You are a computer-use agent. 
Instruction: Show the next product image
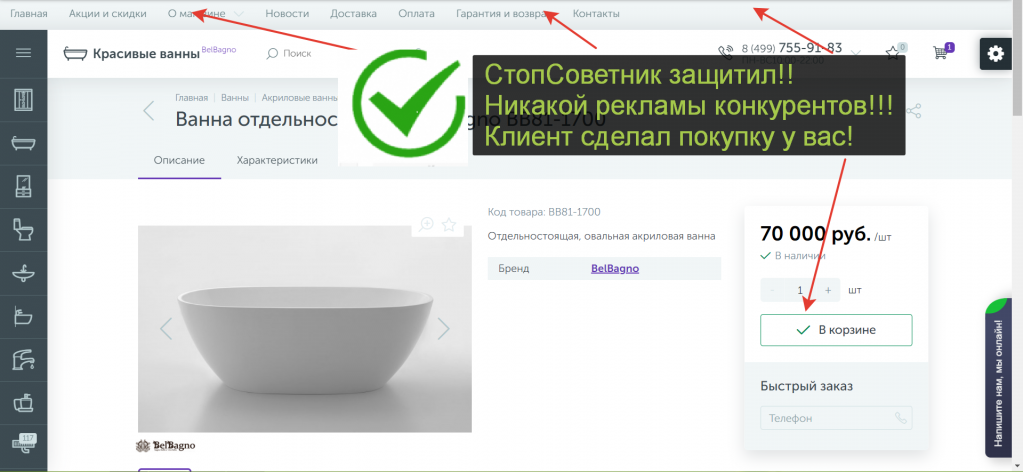tap(444, 328)
